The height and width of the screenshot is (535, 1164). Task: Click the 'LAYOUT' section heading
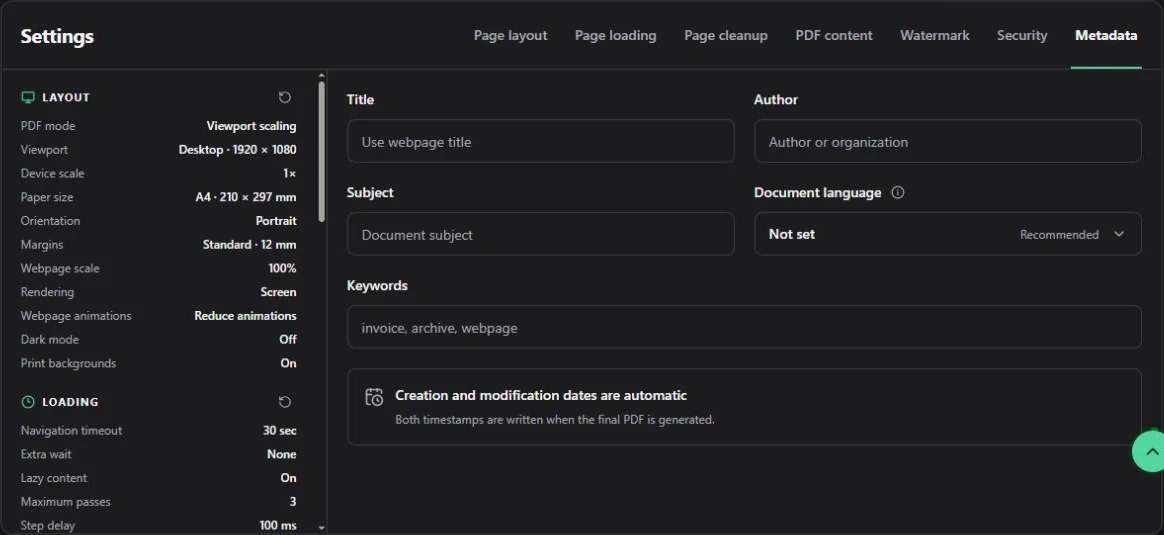point(65,97)
